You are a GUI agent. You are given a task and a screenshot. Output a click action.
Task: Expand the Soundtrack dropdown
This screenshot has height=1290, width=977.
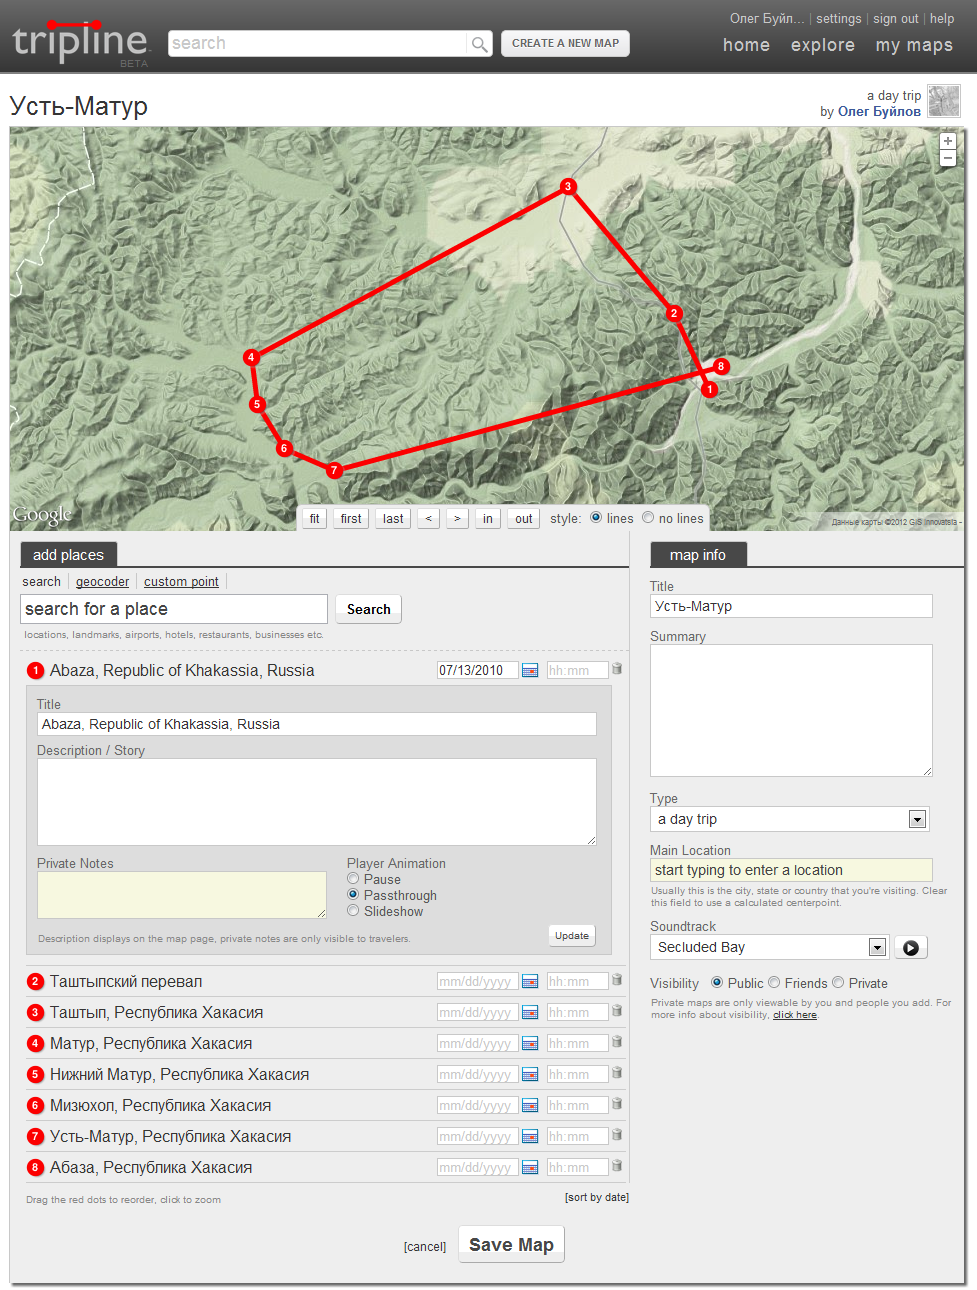(877, 947)
